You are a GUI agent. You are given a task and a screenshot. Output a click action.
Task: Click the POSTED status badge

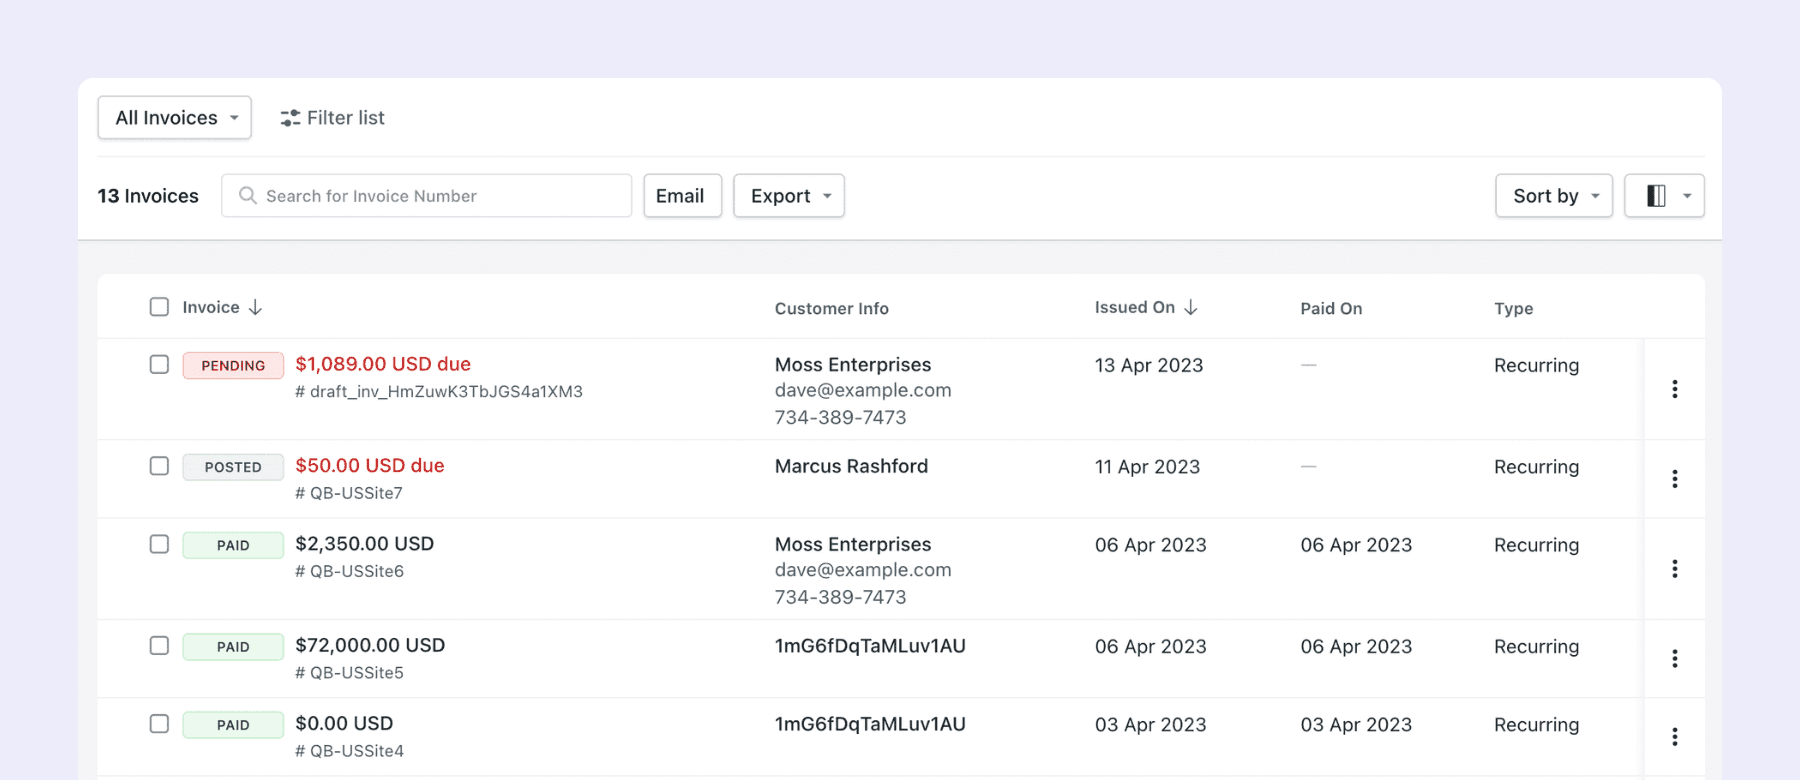click(x=233, y=467)
